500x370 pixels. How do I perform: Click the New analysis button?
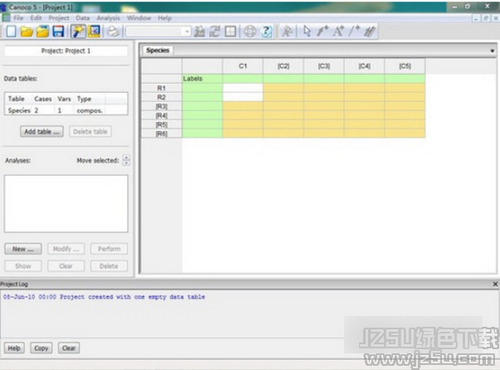coord(23,249)
